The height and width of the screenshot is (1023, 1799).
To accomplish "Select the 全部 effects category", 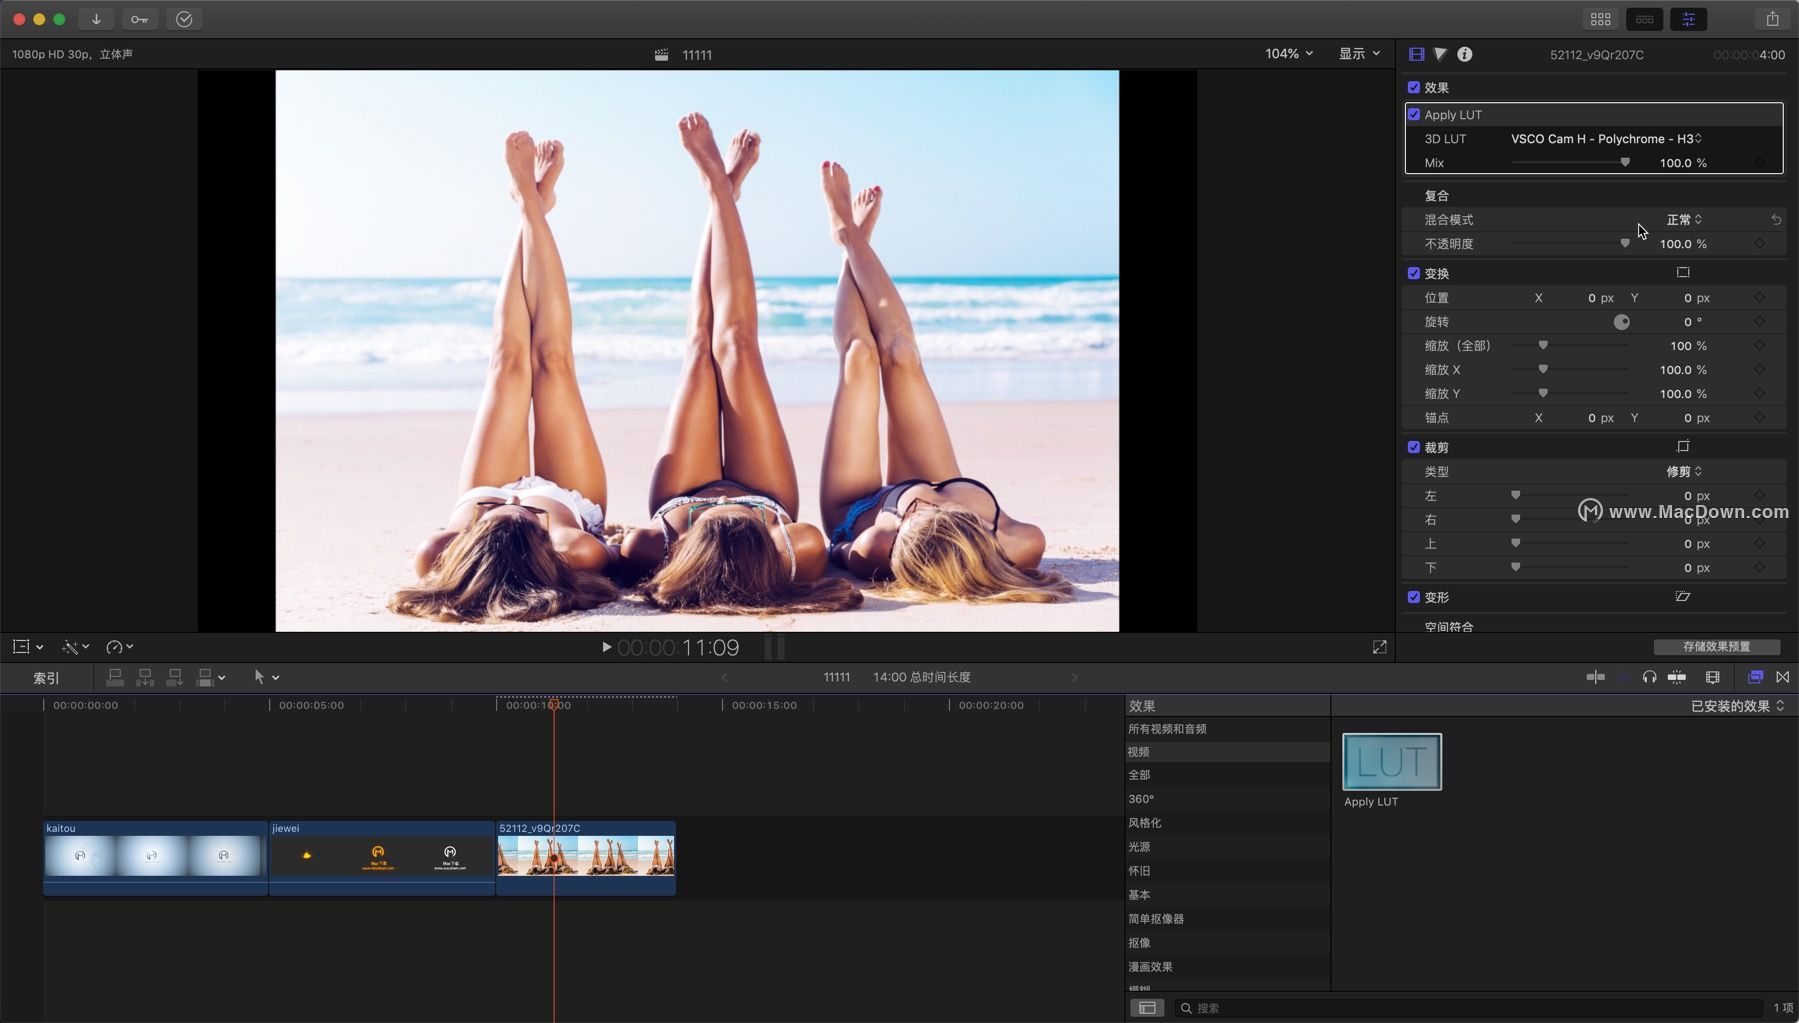I will pyautogui.click(x=1227, y=775).
